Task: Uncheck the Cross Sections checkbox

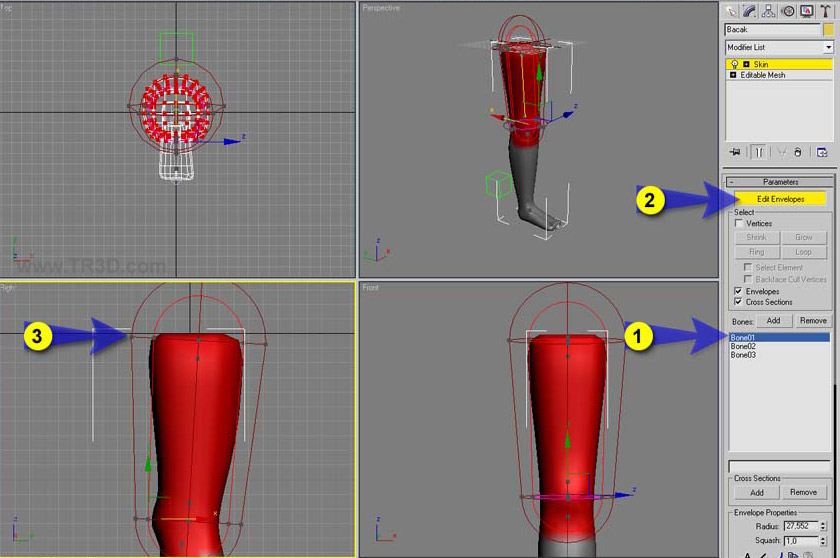Action: 739,302
